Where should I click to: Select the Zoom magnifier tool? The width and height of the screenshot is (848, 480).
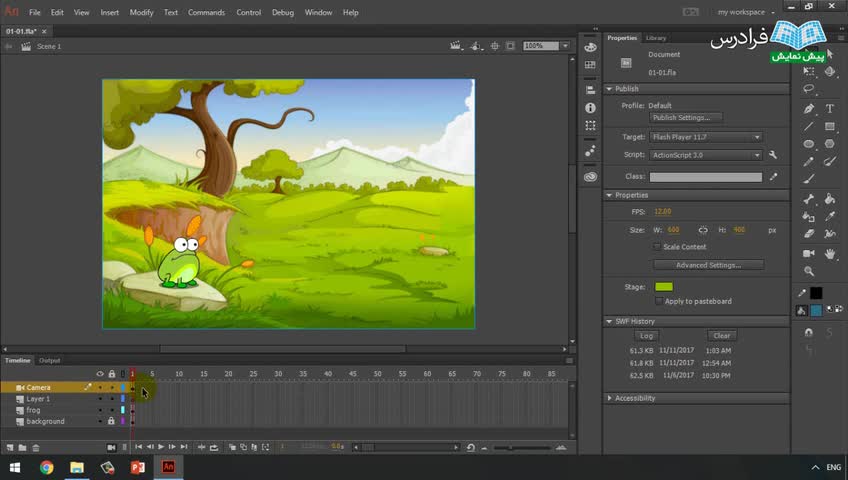click(x=809, y=272)
